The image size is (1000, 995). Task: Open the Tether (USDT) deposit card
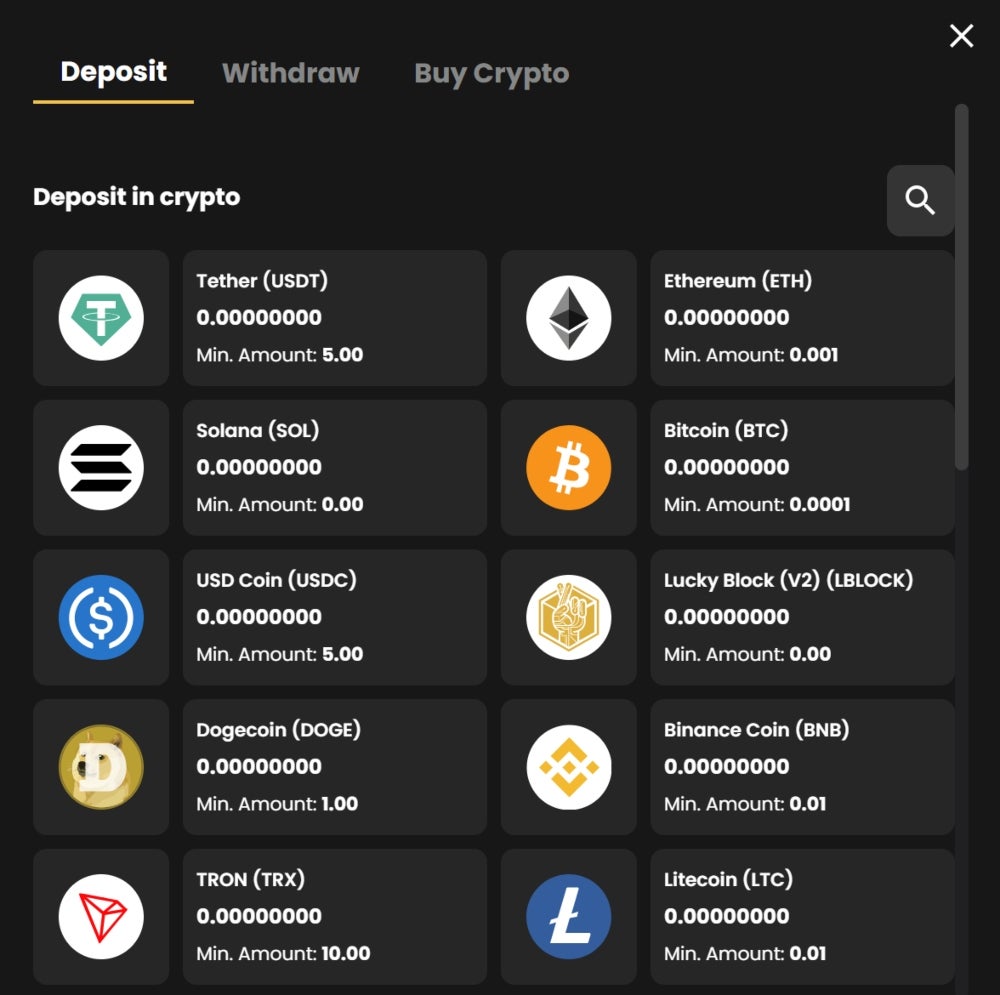[335, 318]
